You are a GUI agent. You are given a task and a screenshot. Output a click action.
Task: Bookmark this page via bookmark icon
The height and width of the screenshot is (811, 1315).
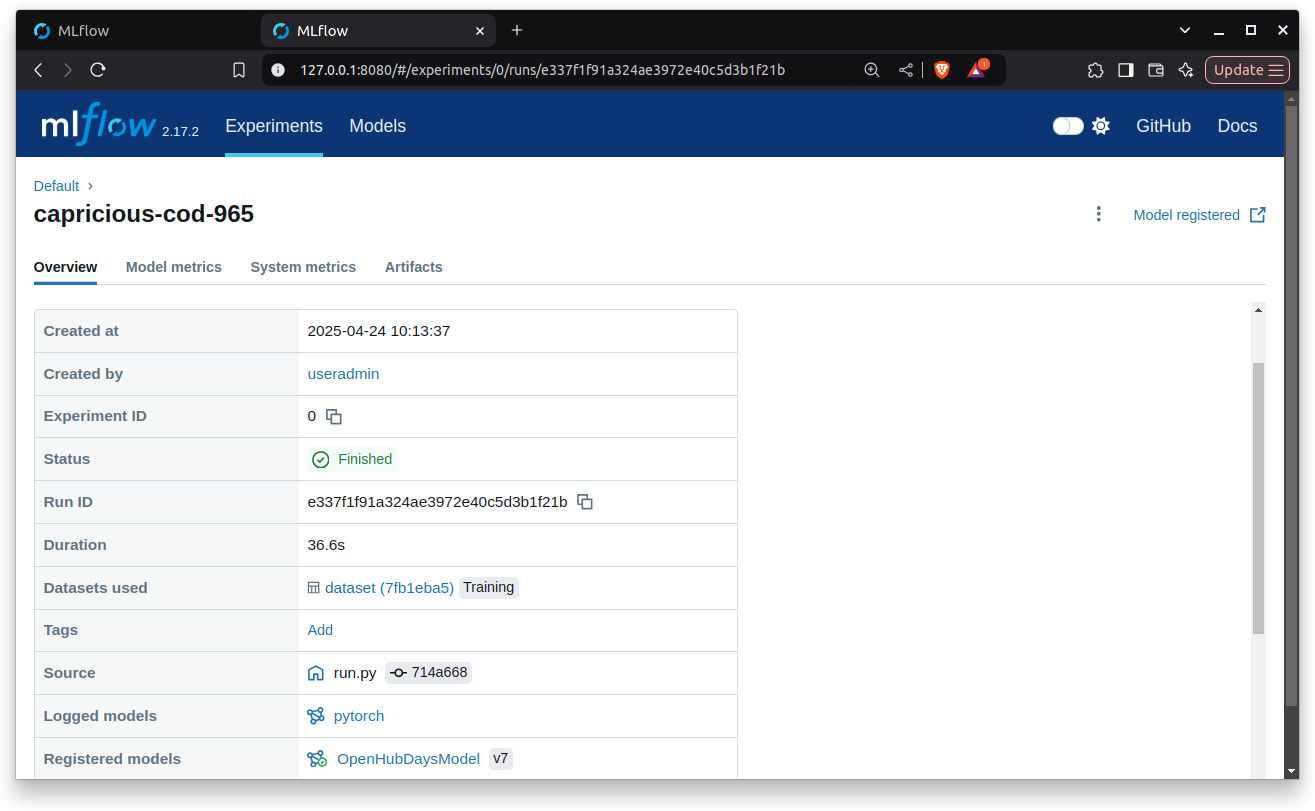coord(238,70)
